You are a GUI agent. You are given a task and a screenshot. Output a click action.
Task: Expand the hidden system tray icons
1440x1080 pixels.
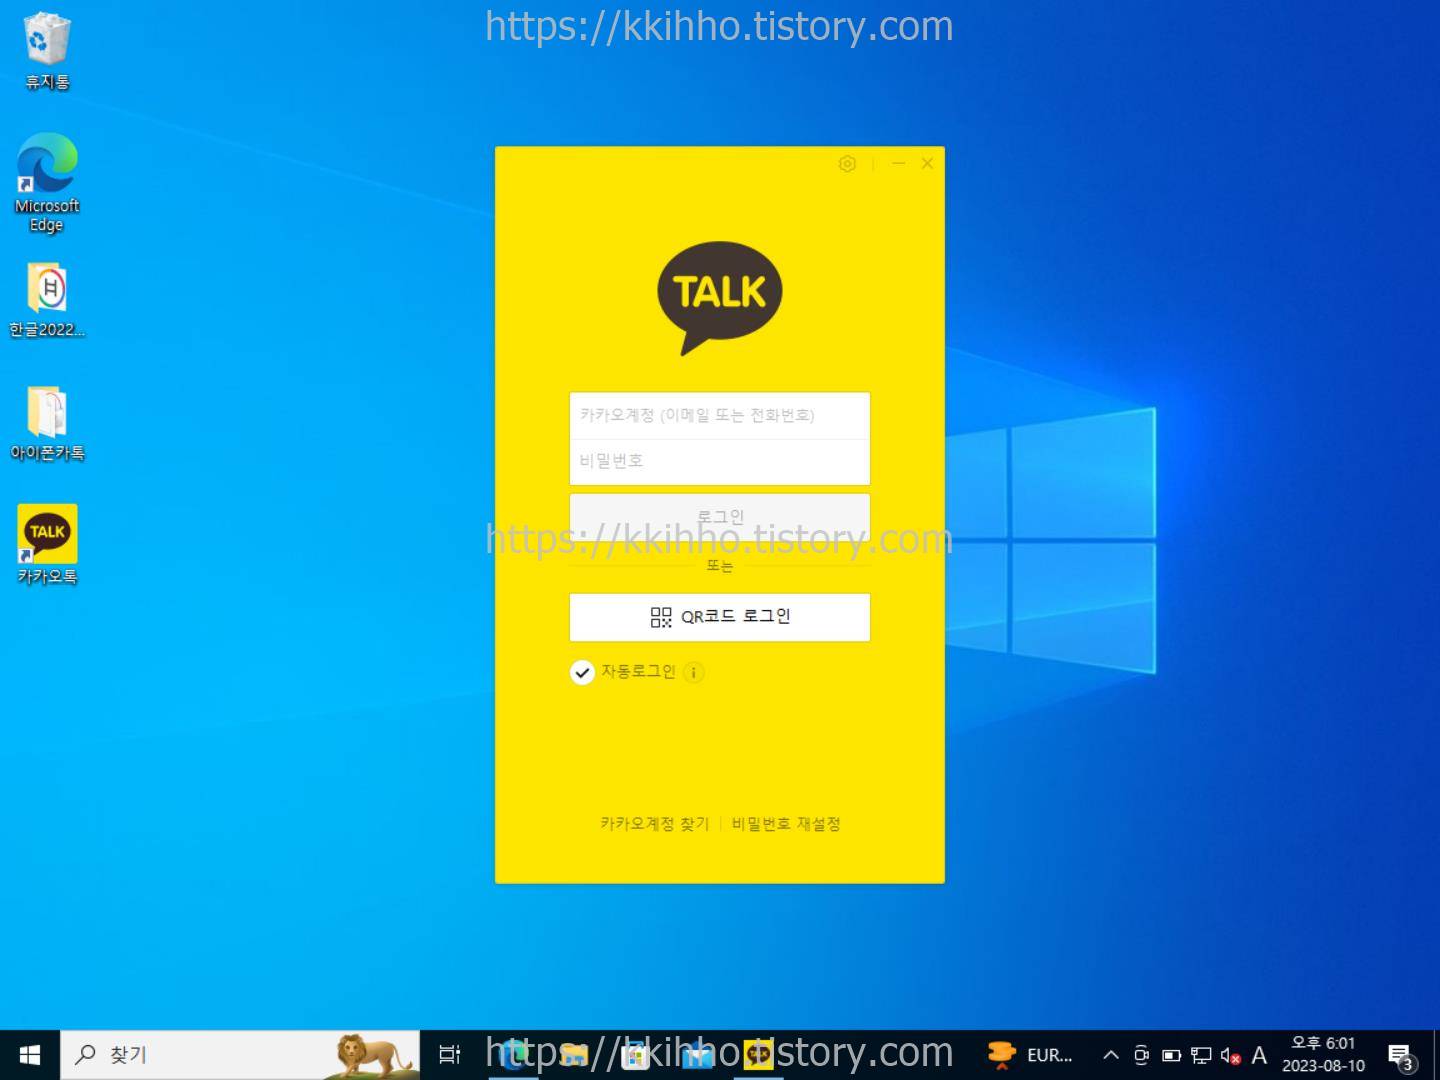(x=1111, y=1055)
